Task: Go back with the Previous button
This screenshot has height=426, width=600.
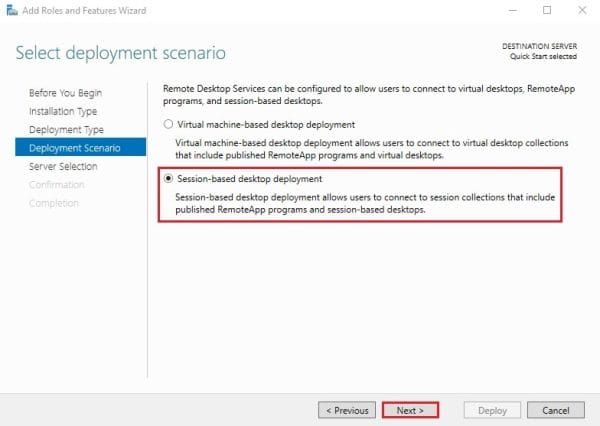Action: (346, 410)
